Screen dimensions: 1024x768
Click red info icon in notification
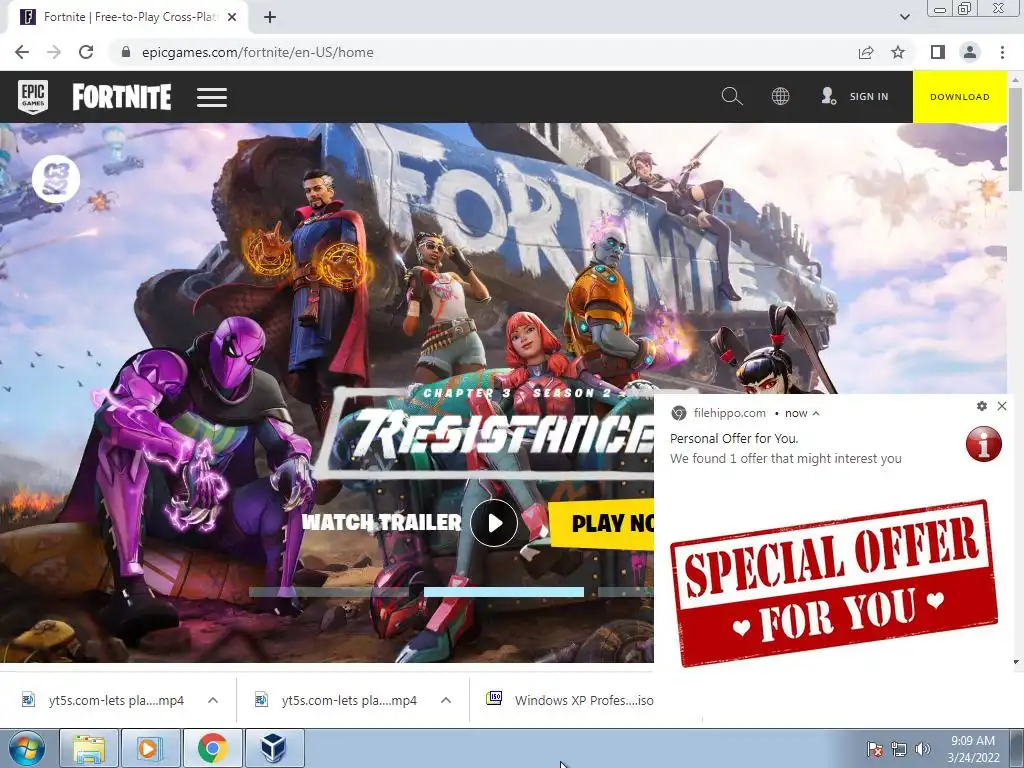click(x=984, y=444)
